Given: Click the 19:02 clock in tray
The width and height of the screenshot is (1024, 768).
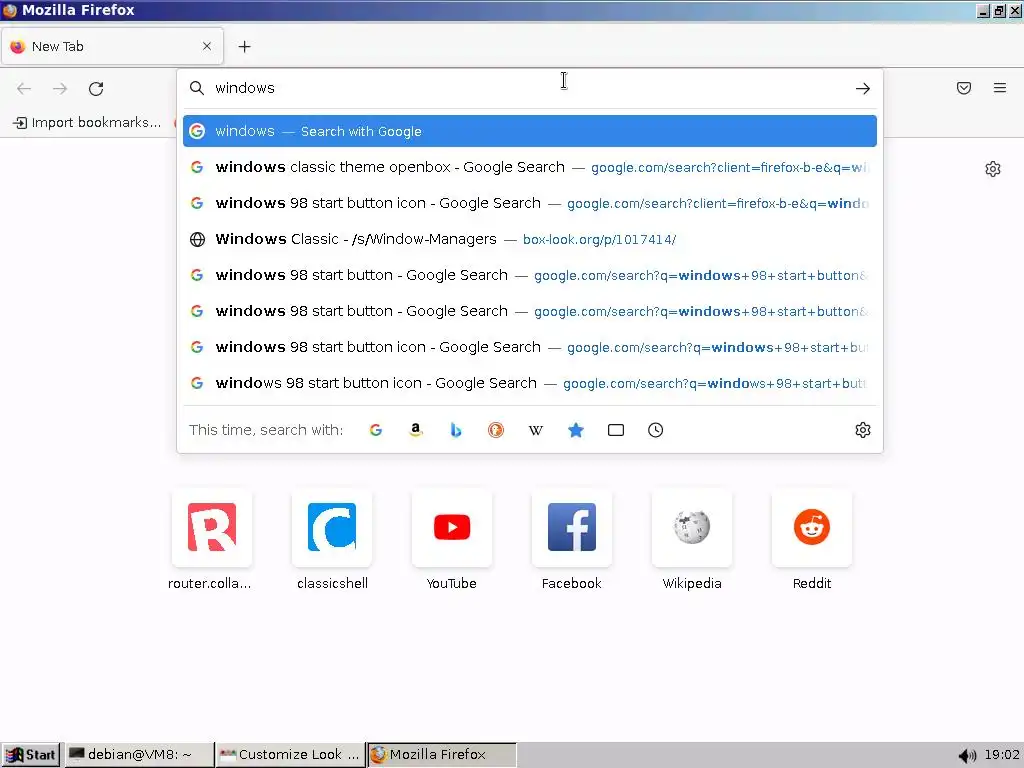Looking at the screenshot, I should click(x=1002, y=755).
